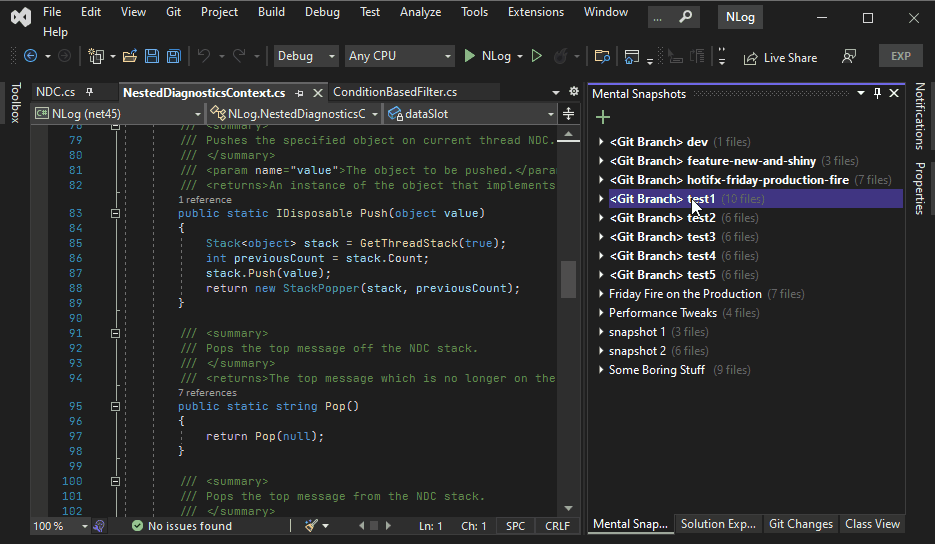The height and width of the screenshot is (544, 935).
Task: Click the IntelliCode icon in status bar
Action: (x=100, y=526)
